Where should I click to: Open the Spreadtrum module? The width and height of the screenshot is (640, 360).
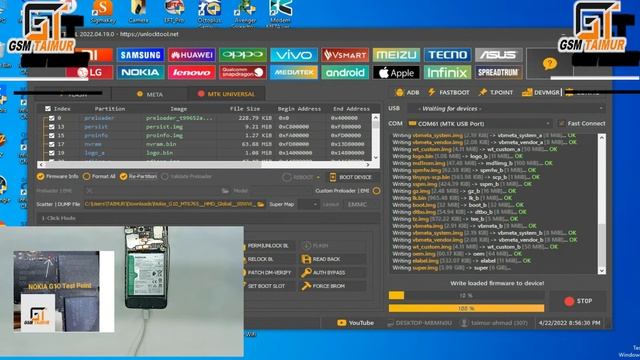tap(498, 73)
